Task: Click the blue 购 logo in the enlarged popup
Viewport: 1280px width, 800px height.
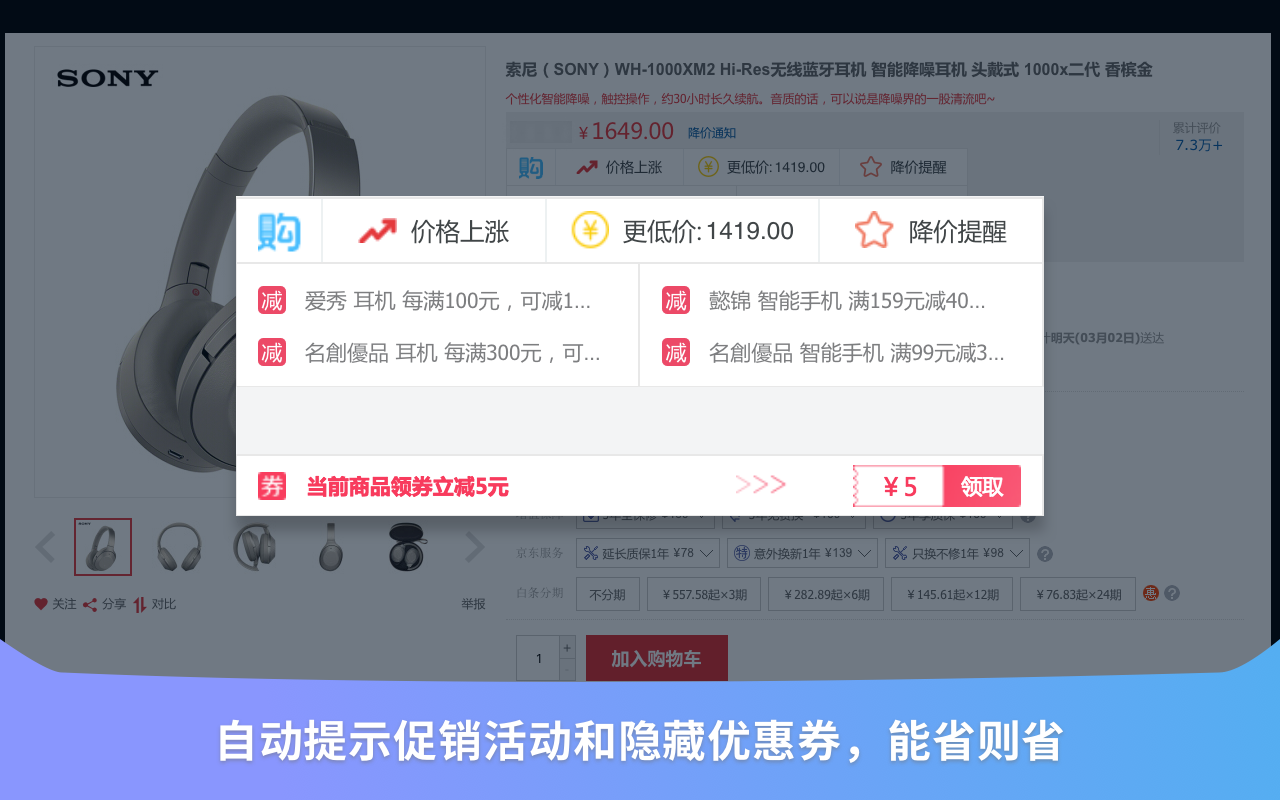Action: click(x=279, y=231)
